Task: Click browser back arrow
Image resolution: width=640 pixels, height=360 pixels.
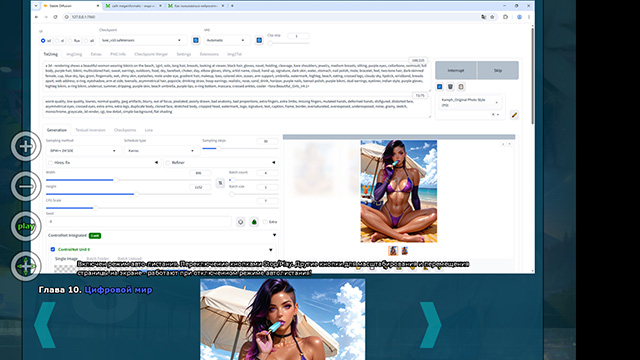Action: click(36, 17)
